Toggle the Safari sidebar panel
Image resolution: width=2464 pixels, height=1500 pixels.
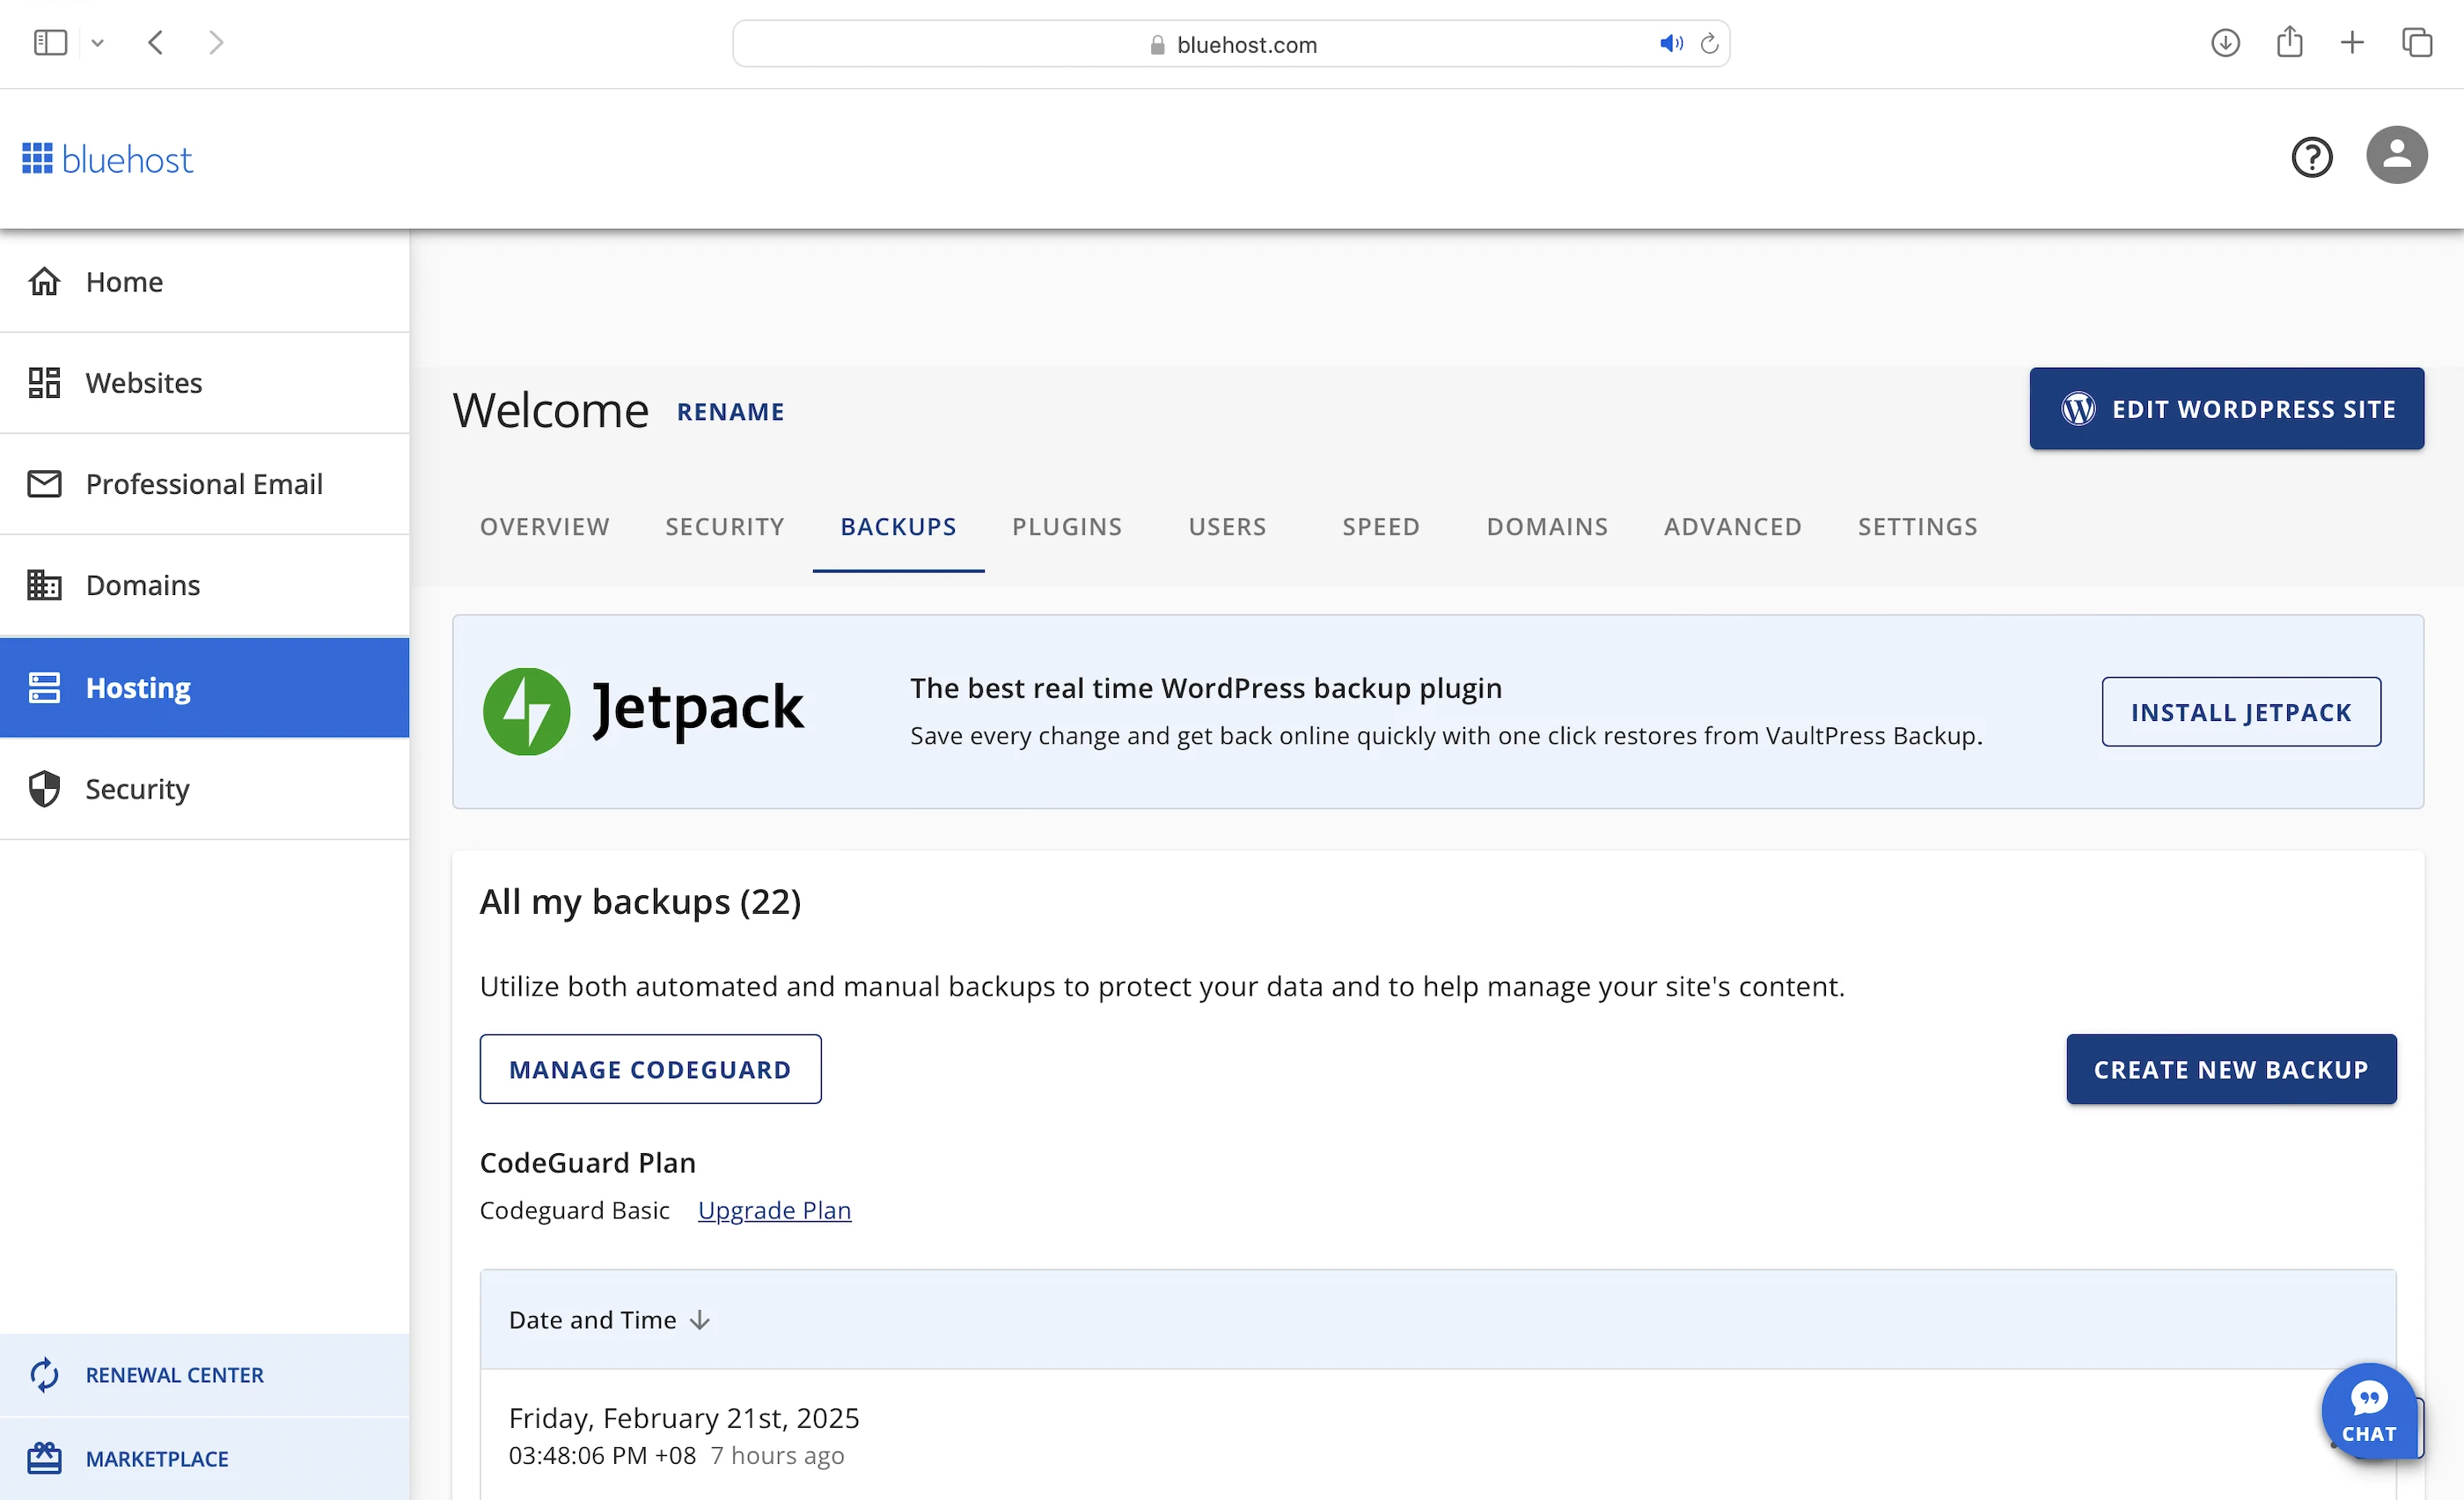pos(50,43)
